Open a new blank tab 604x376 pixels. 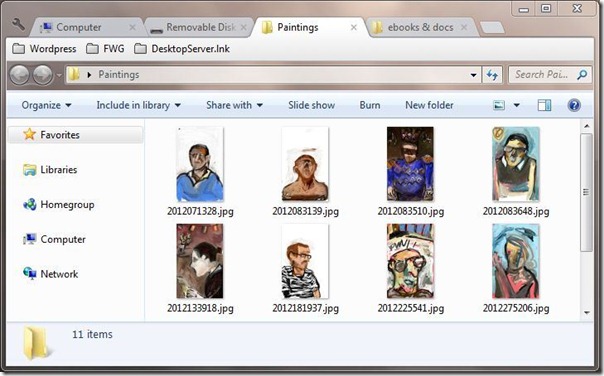coord(492,28)
